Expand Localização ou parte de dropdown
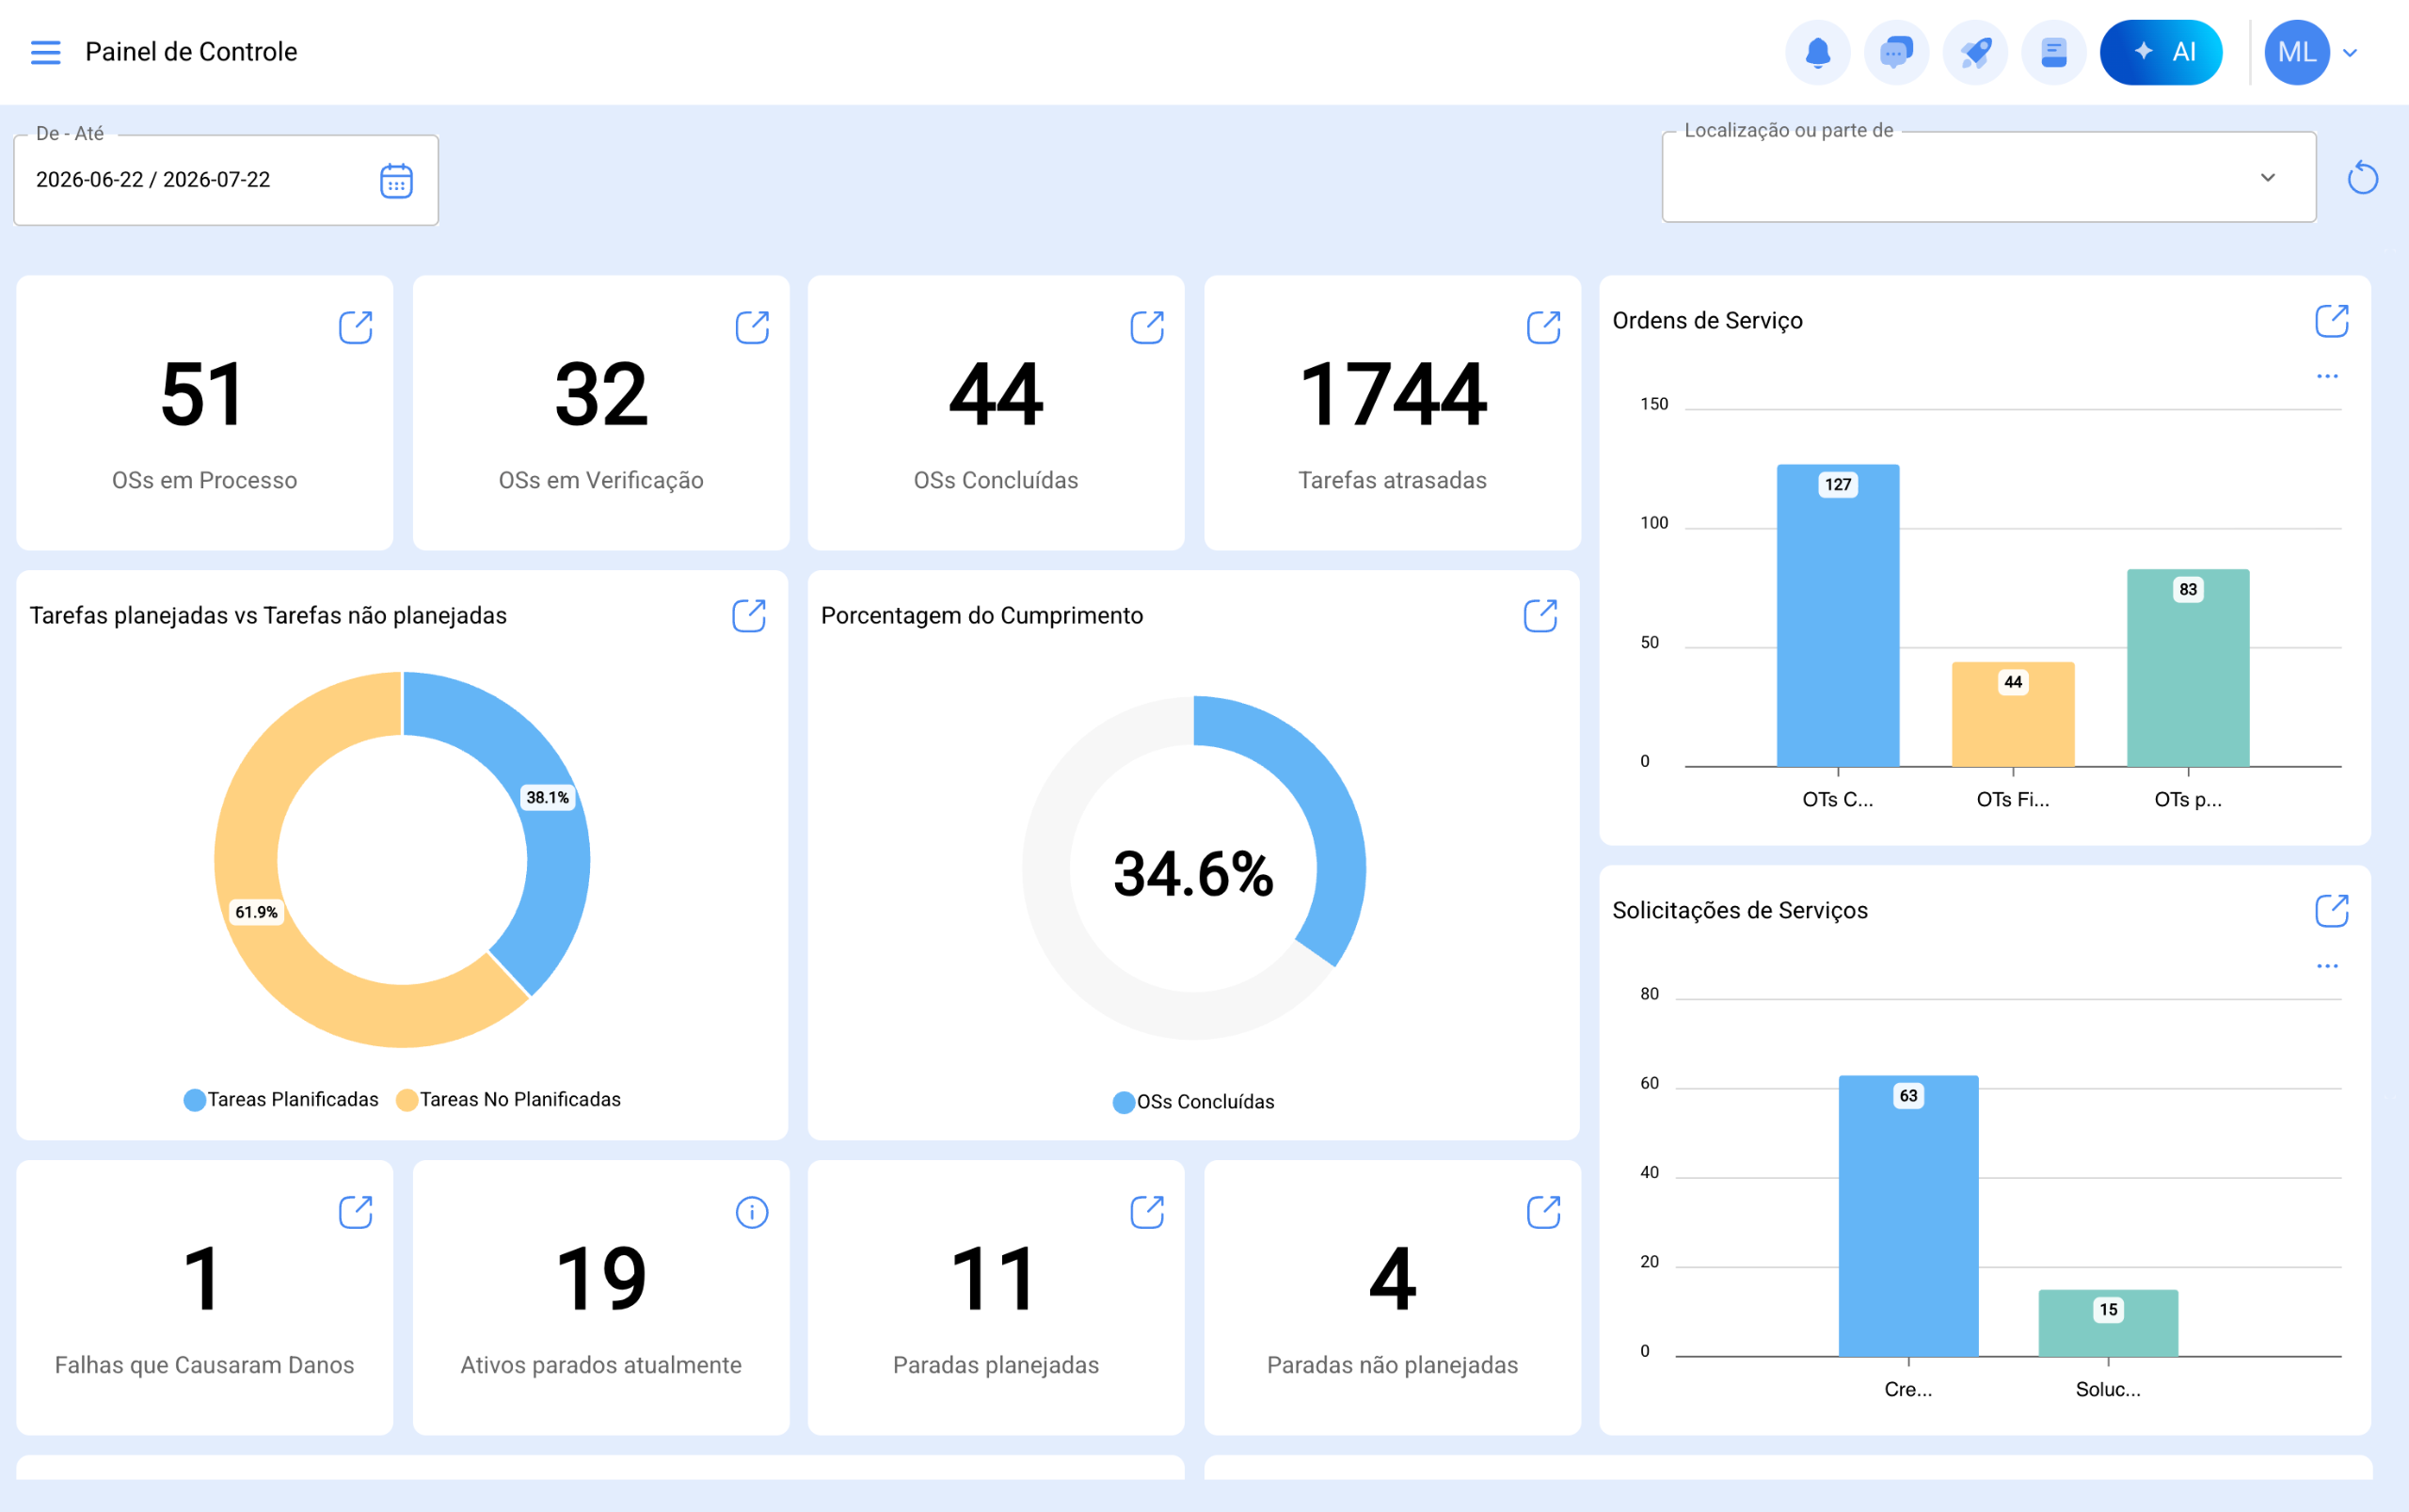 (x=1988, y=177)
